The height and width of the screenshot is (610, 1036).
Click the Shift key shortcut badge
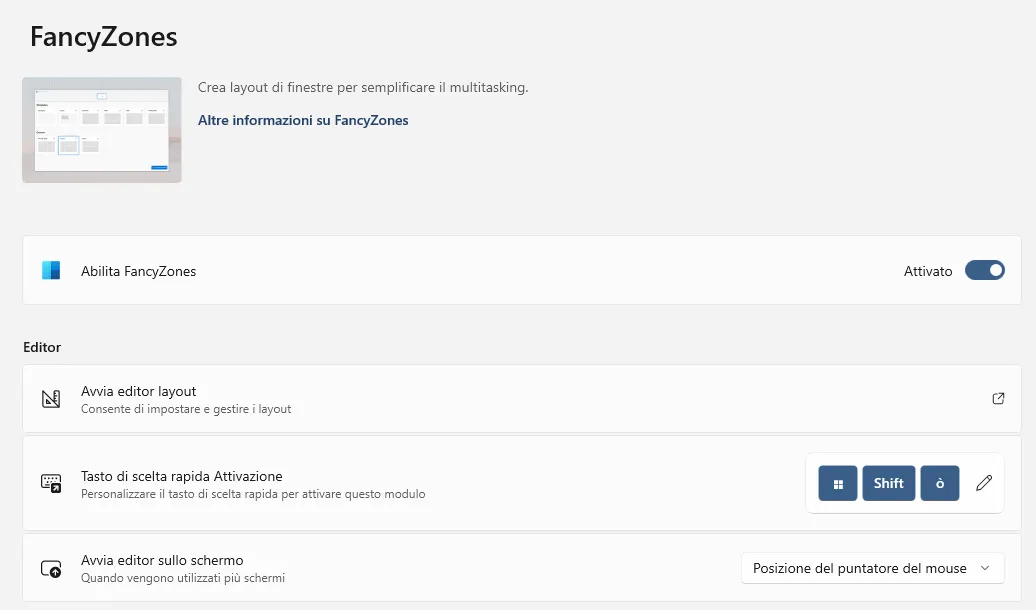889,483
